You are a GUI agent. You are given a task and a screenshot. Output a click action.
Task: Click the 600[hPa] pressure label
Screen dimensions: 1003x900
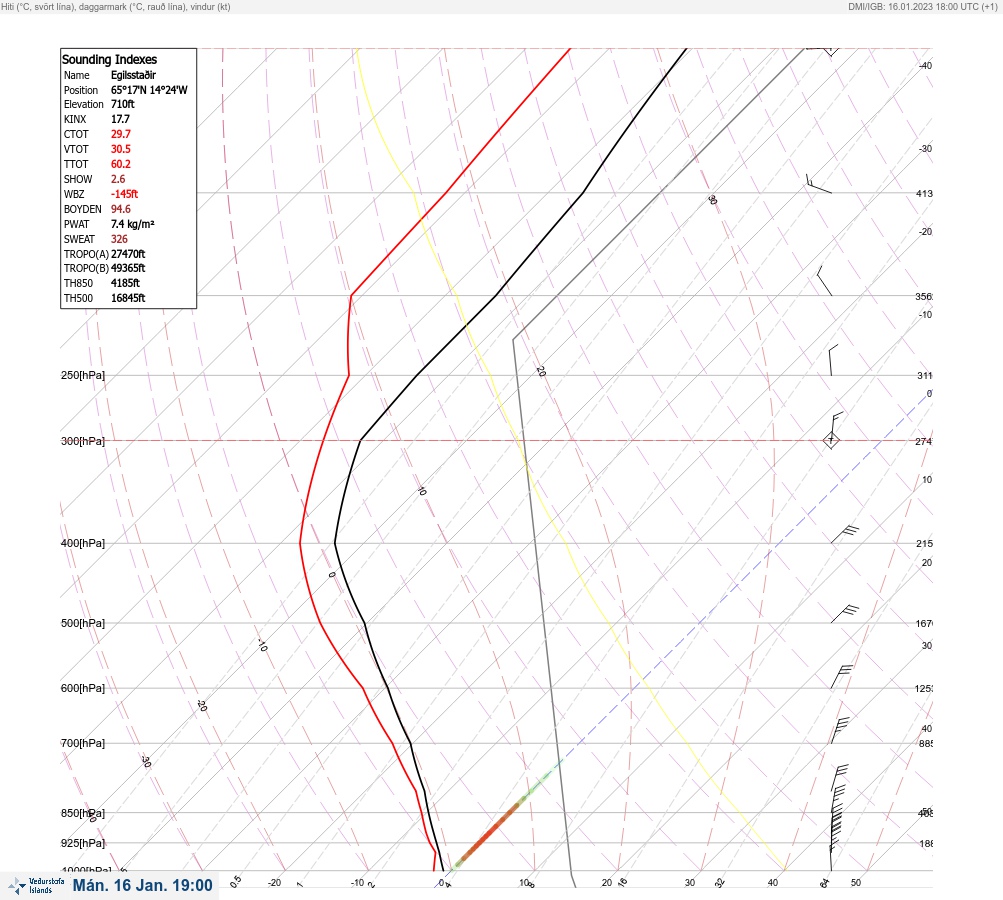click(83, 688)
